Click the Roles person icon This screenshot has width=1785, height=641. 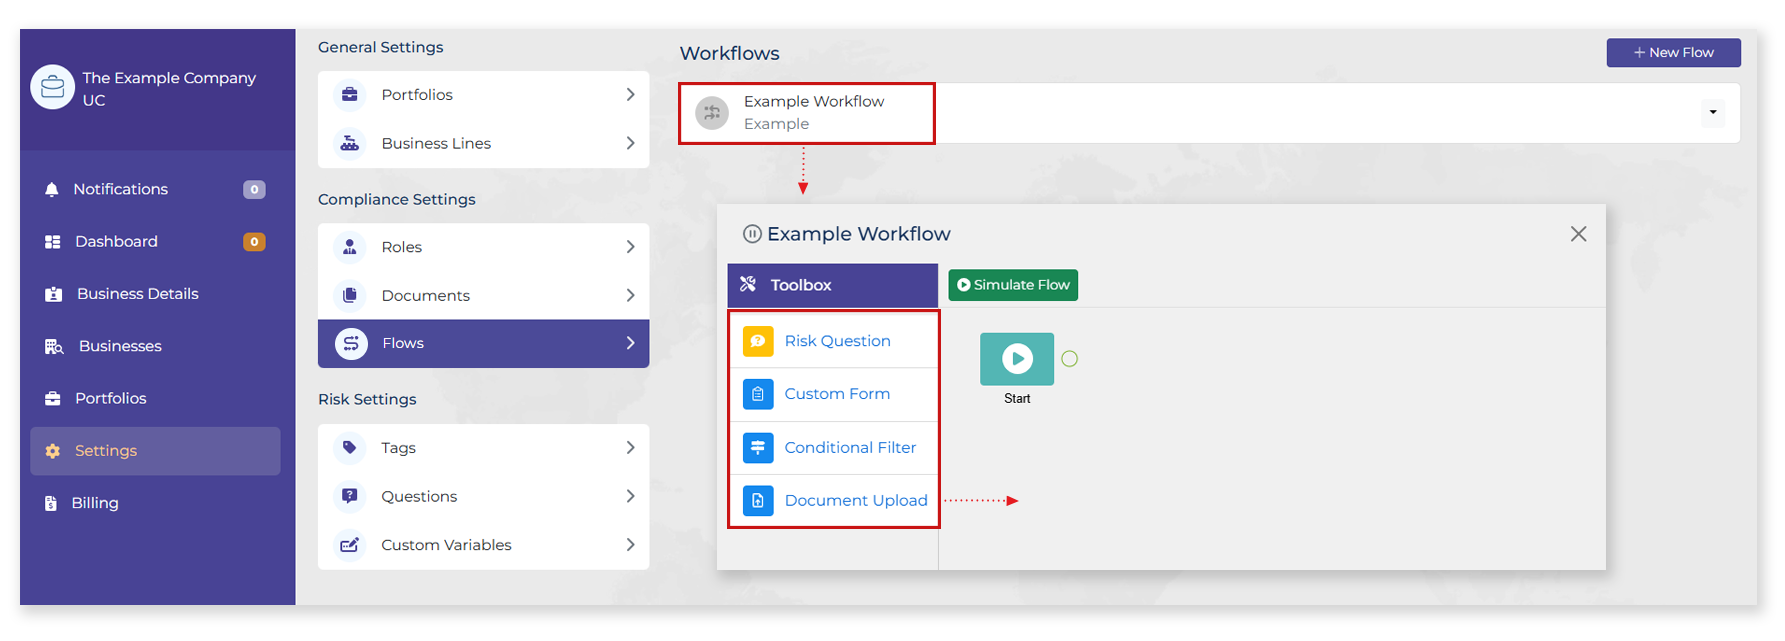click(350, 247)
